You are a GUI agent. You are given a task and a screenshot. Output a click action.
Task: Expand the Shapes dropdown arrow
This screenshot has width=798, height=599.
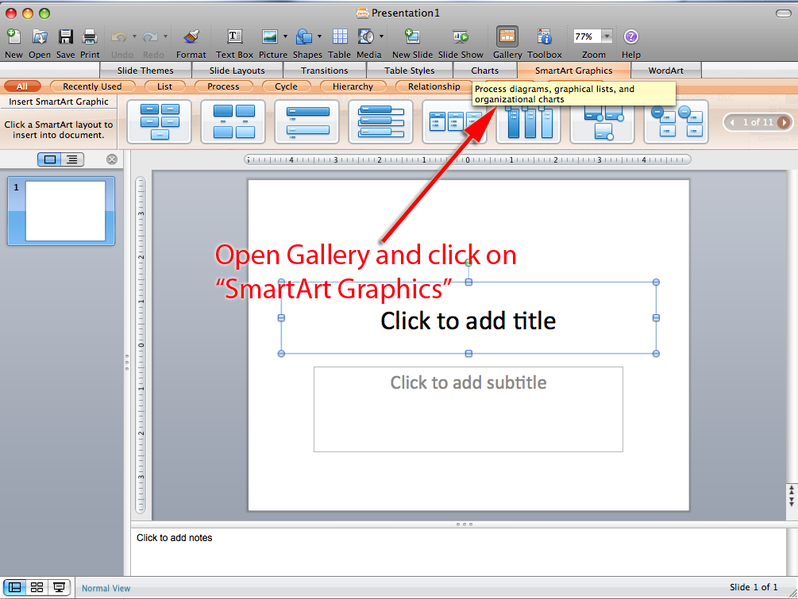click(319, 37)
